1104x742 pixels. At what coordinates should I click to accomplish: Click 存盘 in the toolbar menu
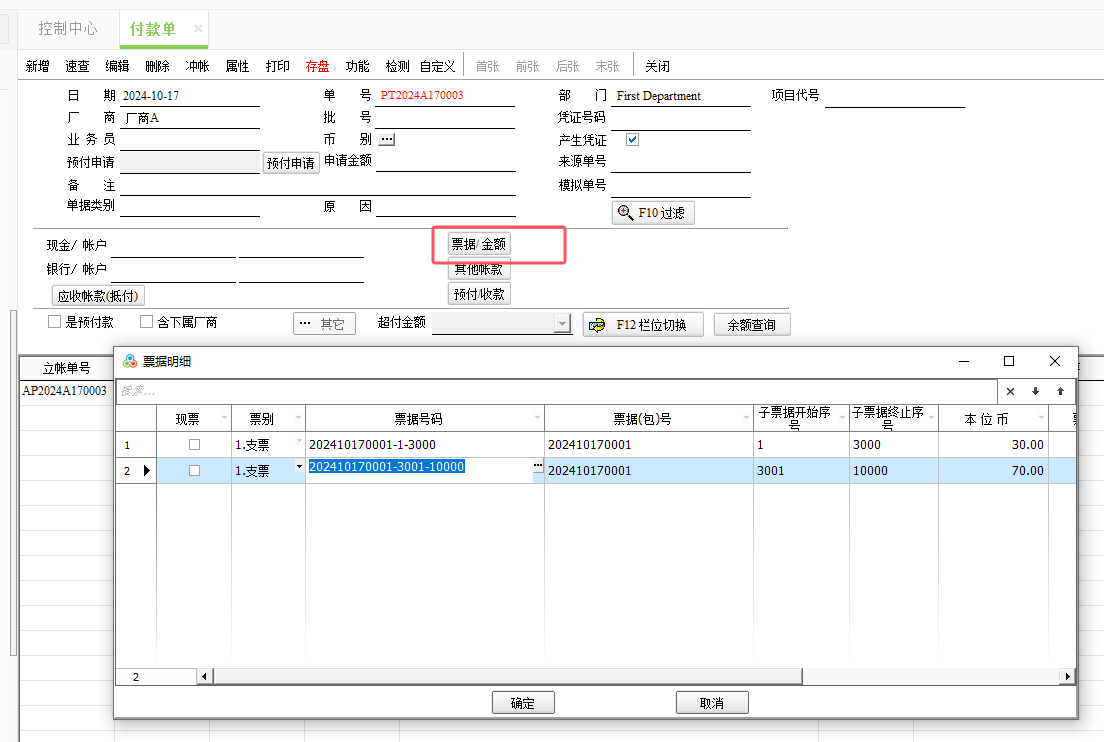tap(317, 66)
